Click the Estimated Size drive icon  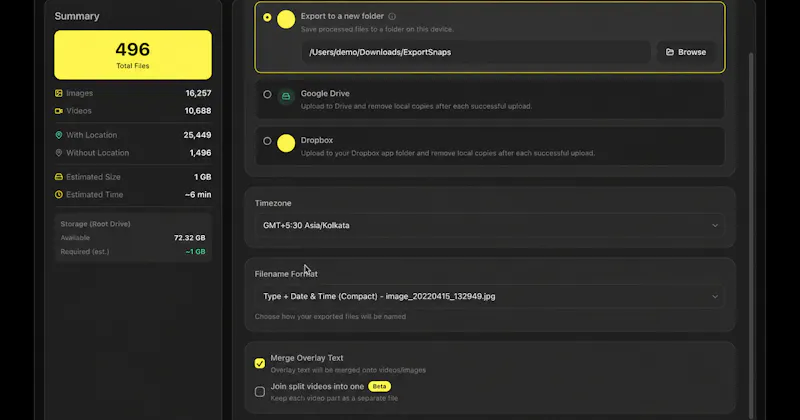pos(59,177)
